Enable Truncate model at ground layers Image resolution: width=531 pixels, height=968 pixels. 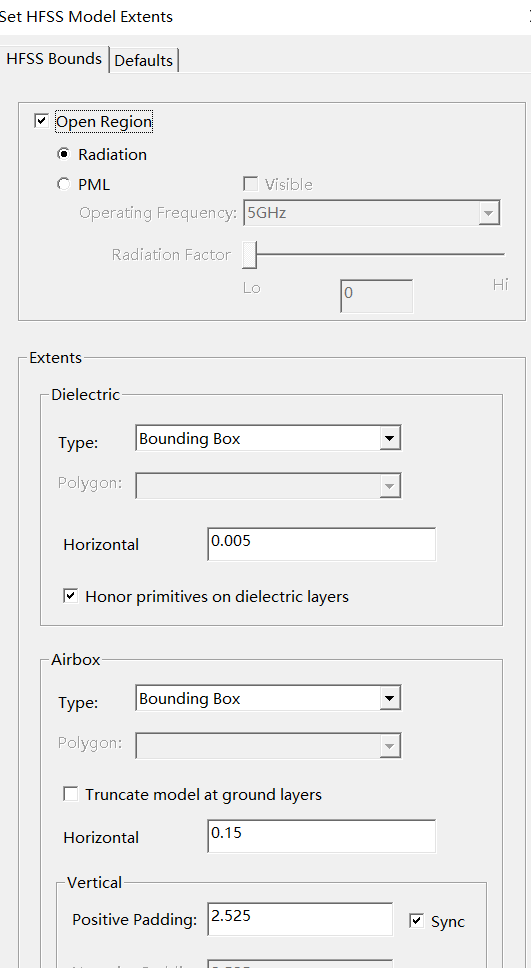click(71, 794)
